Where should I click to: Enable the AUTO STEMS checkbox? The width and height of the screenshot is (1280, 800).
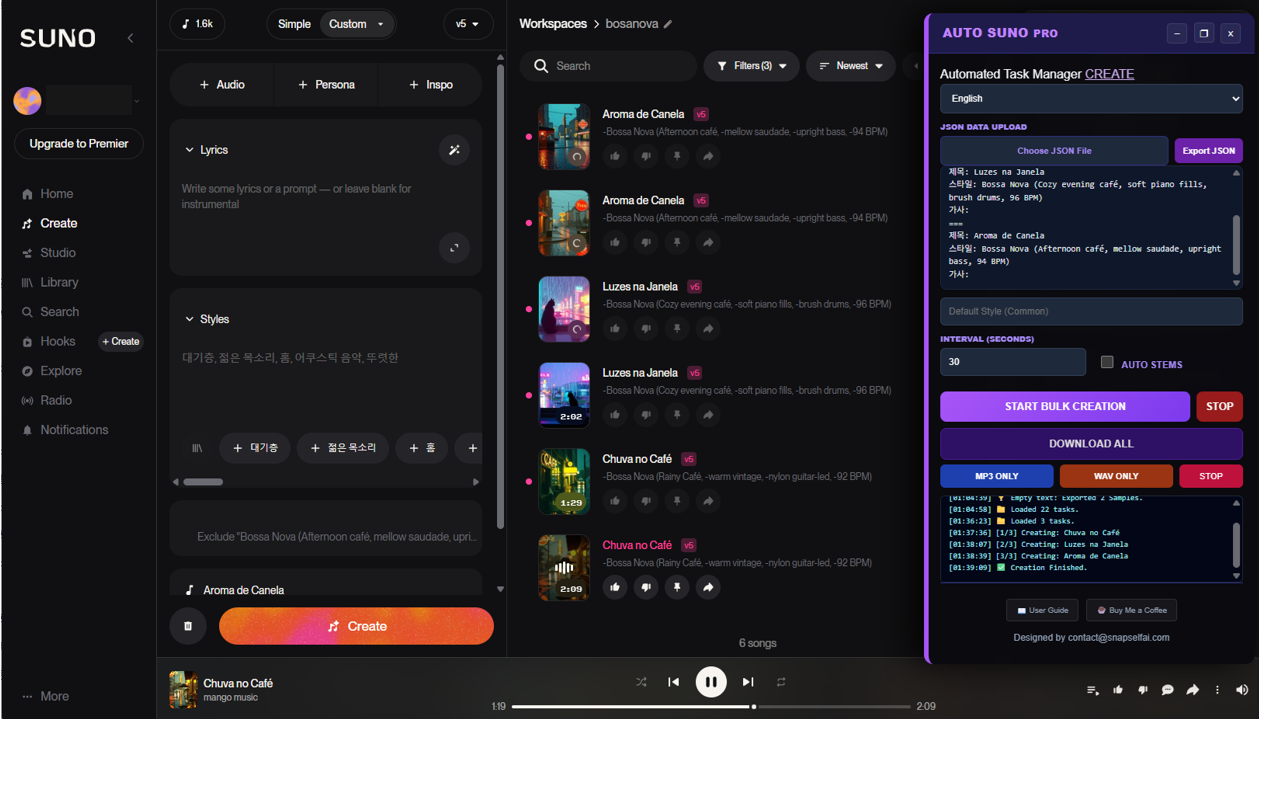[x=1107, y=362]
